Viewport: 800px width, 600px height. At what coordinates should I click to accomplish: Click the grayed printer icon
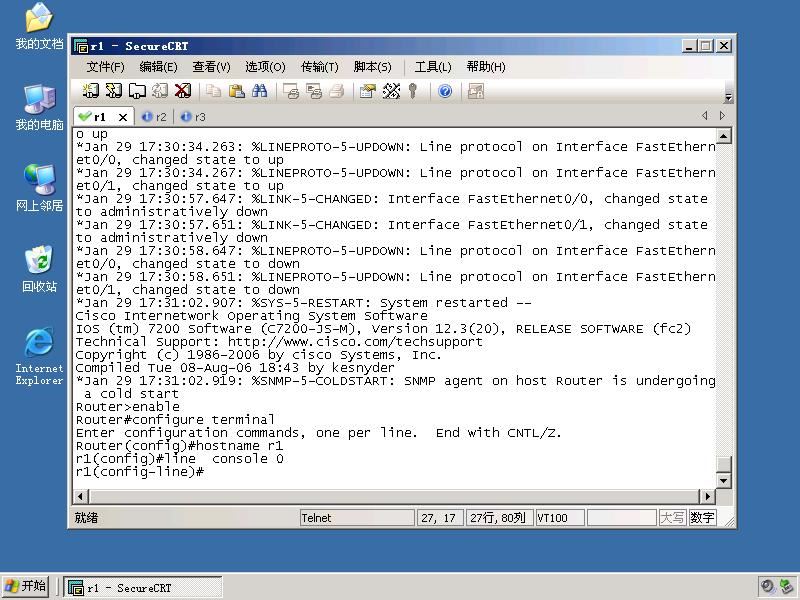337,91
